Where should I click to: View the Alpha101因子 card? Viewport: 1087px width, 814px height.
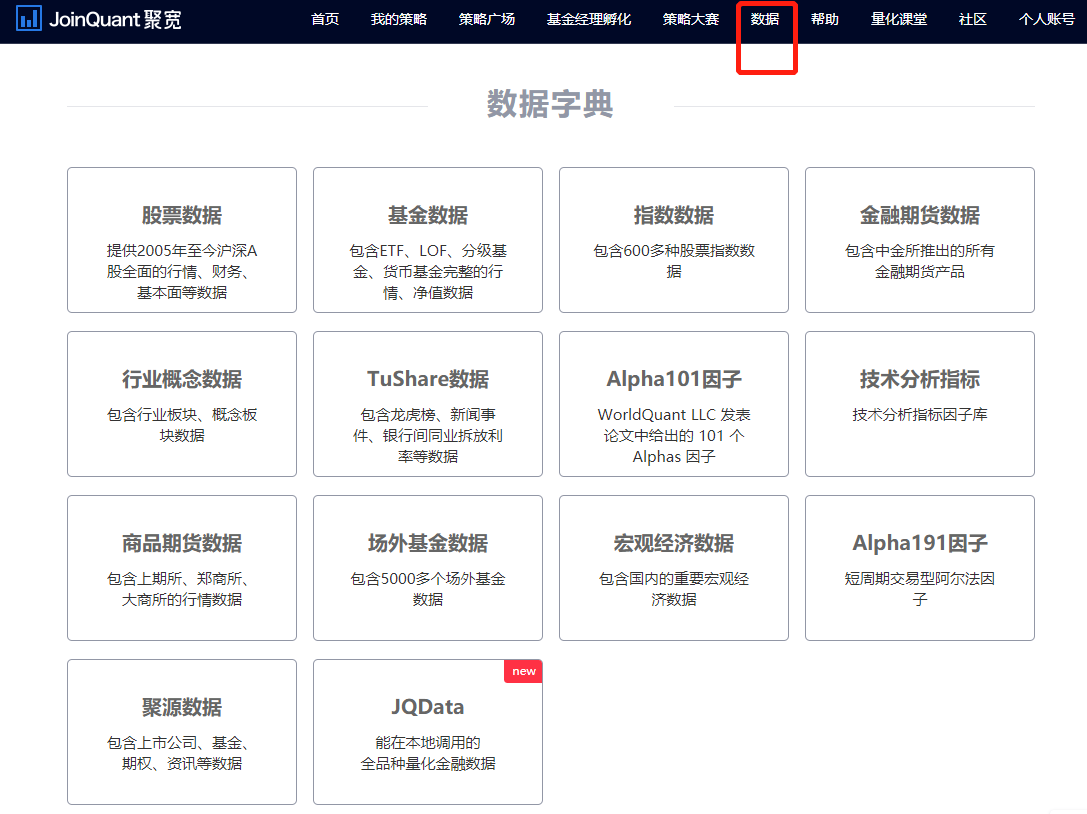pos(674,404)
